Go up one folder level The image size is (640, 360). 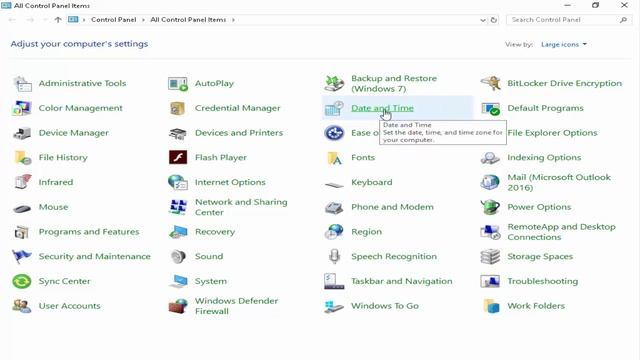58,20
